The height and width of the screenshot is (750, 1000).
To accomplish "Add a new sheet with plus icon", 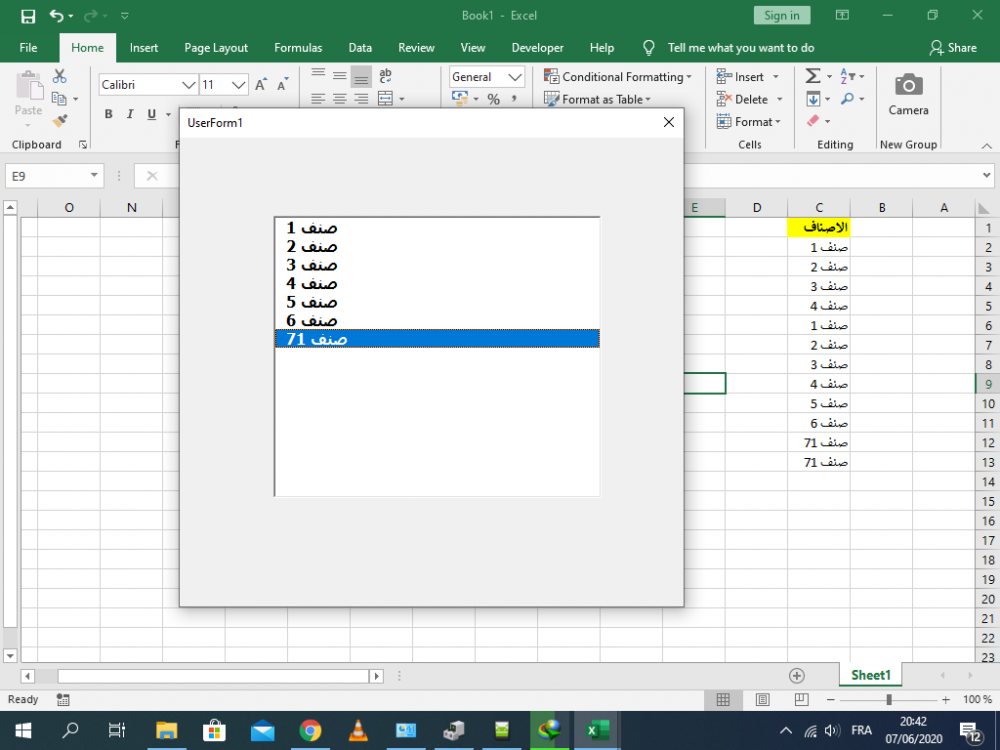I will point(797,676).
